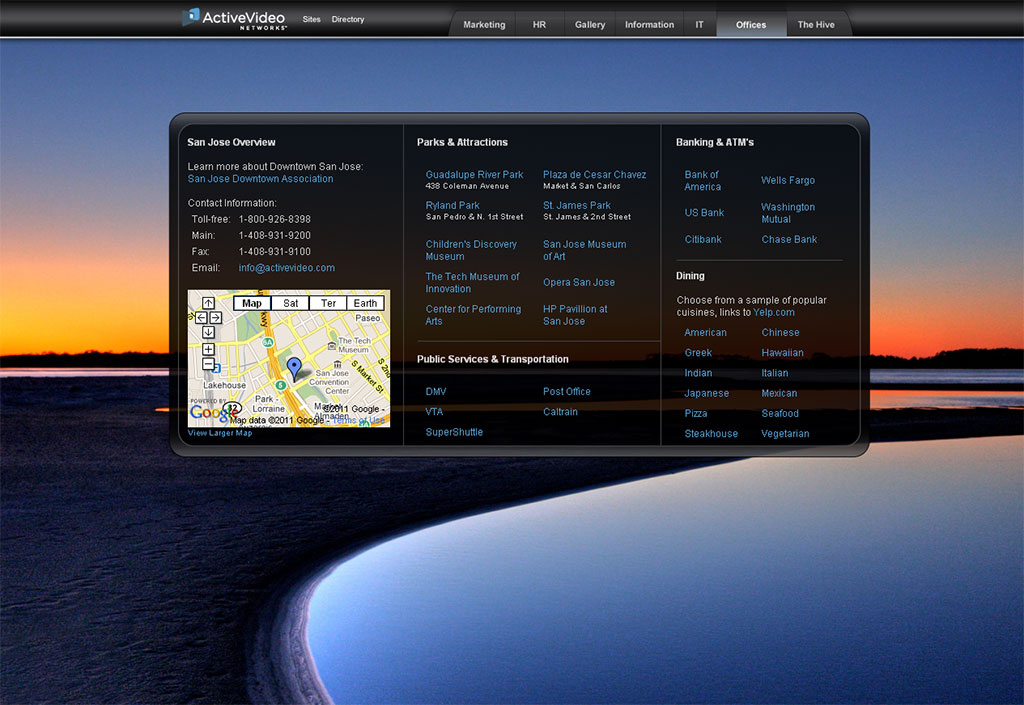
Task: Visit the Yelp.com link
Action: (x=774, y=313)
